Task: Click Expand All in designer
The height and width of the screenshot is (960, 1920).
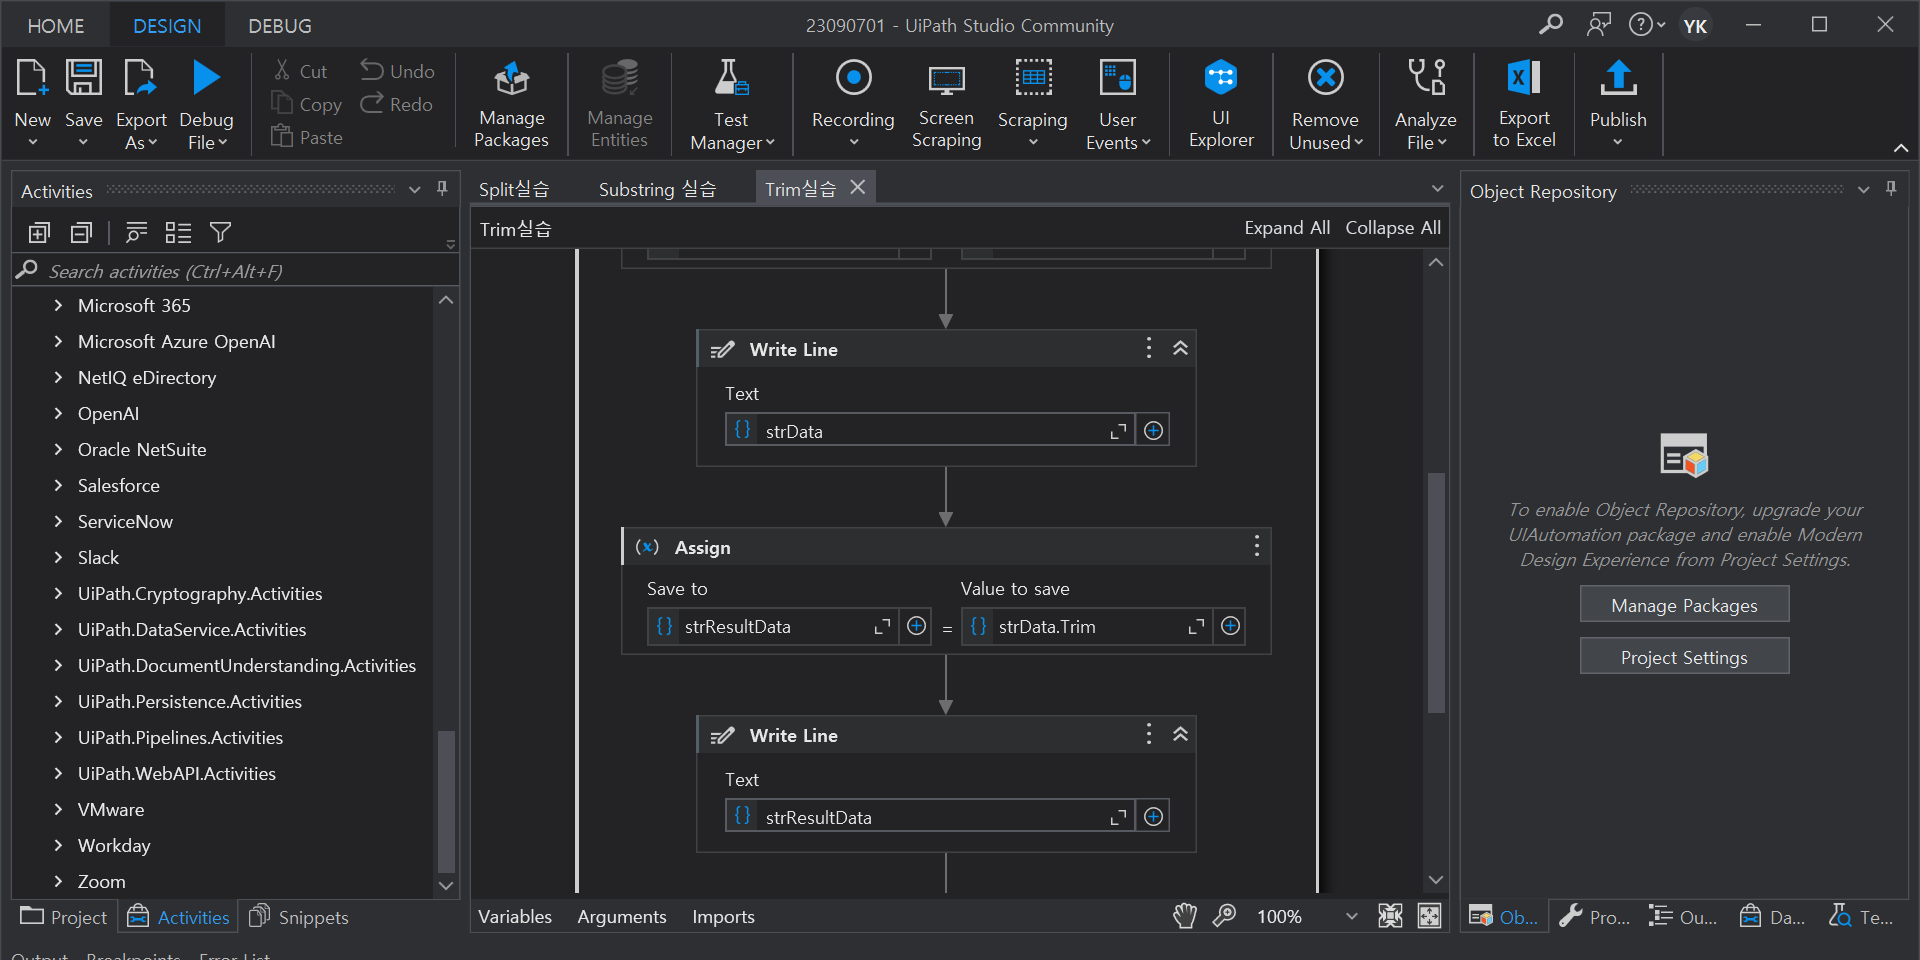Action: (1287, 228)
